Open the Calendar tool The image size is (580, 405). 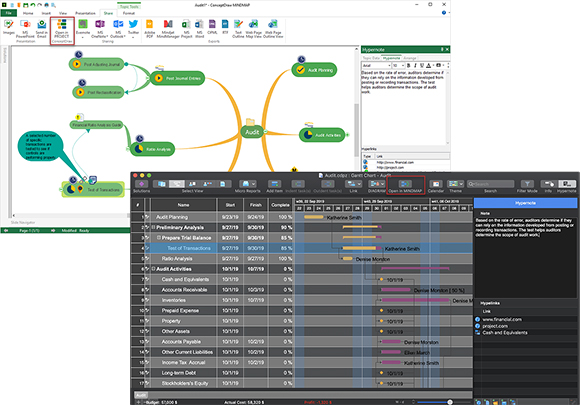tap(436, 186)
